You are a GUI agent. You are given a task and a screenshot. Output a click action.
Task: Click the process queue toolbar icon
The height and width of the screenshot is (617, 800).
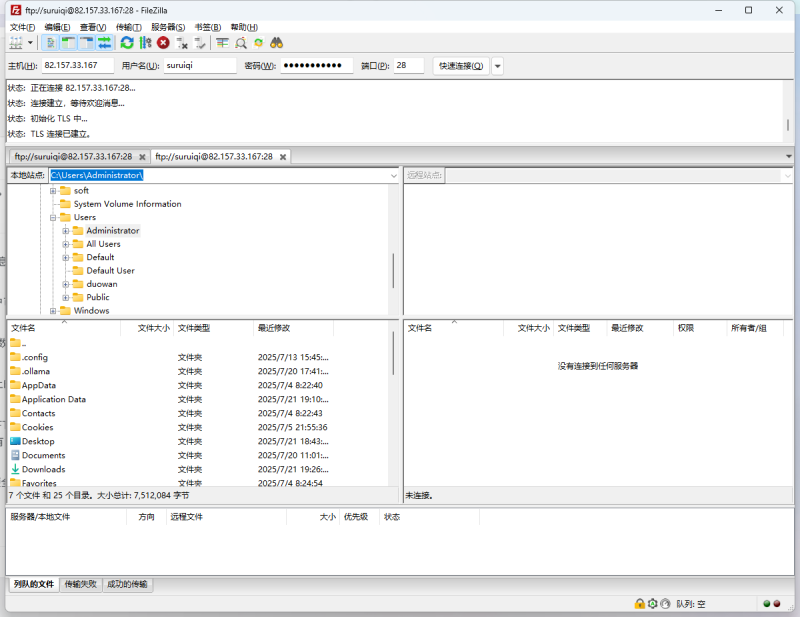[145, 43]
